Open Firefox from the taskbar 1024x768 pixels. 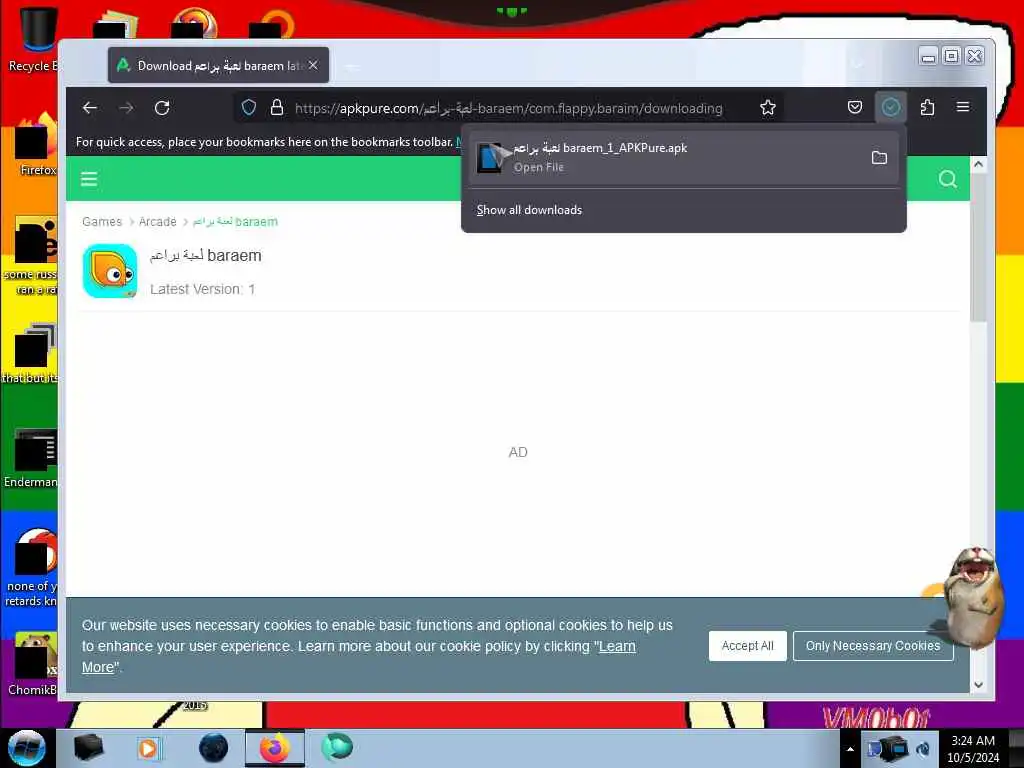[x=275, y=748]
